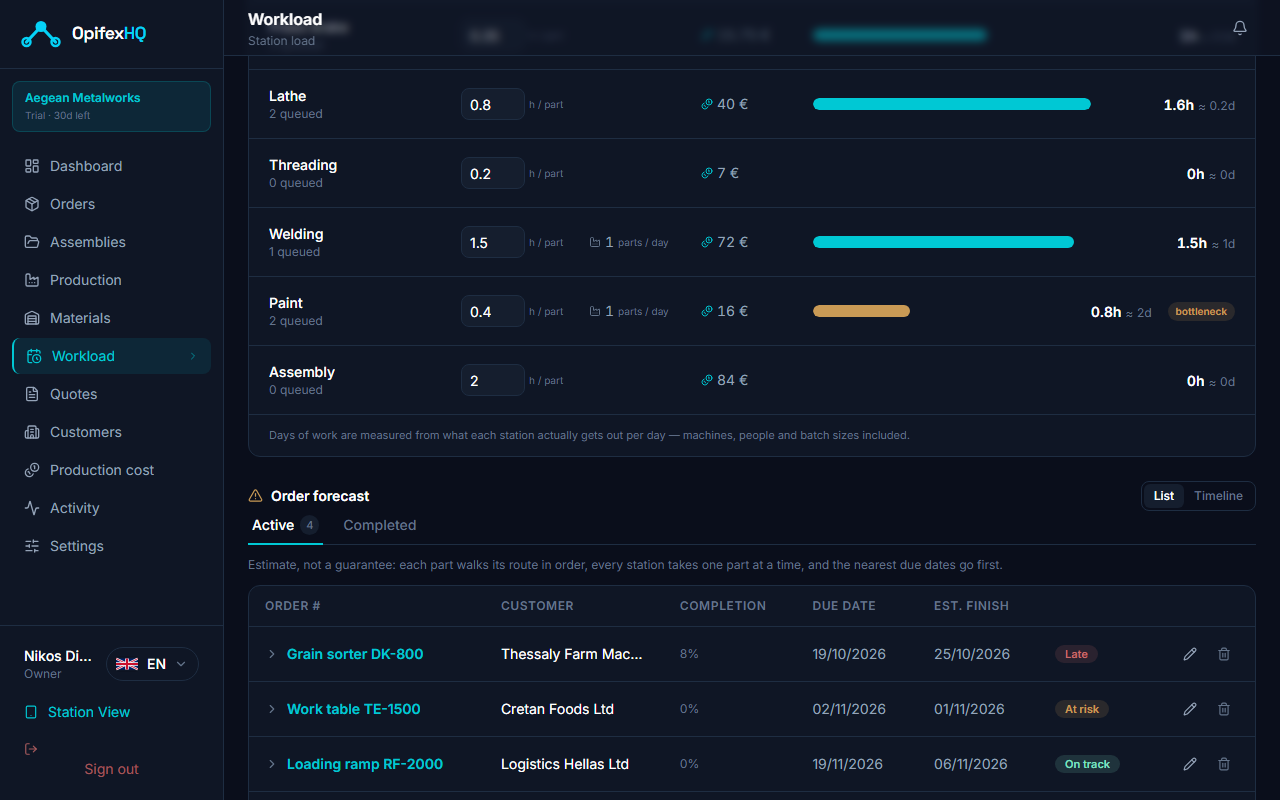This screenshot has height=800, width=1280.
Task: Click the Lathe cost link icon
Action: coord(707,104)
